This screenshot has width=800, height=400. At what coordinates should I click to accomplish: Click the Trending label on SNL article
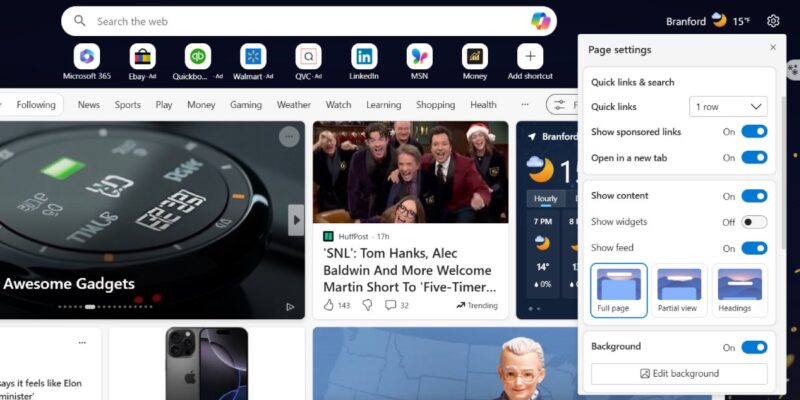pyautogui.click(x=477, y=306)
